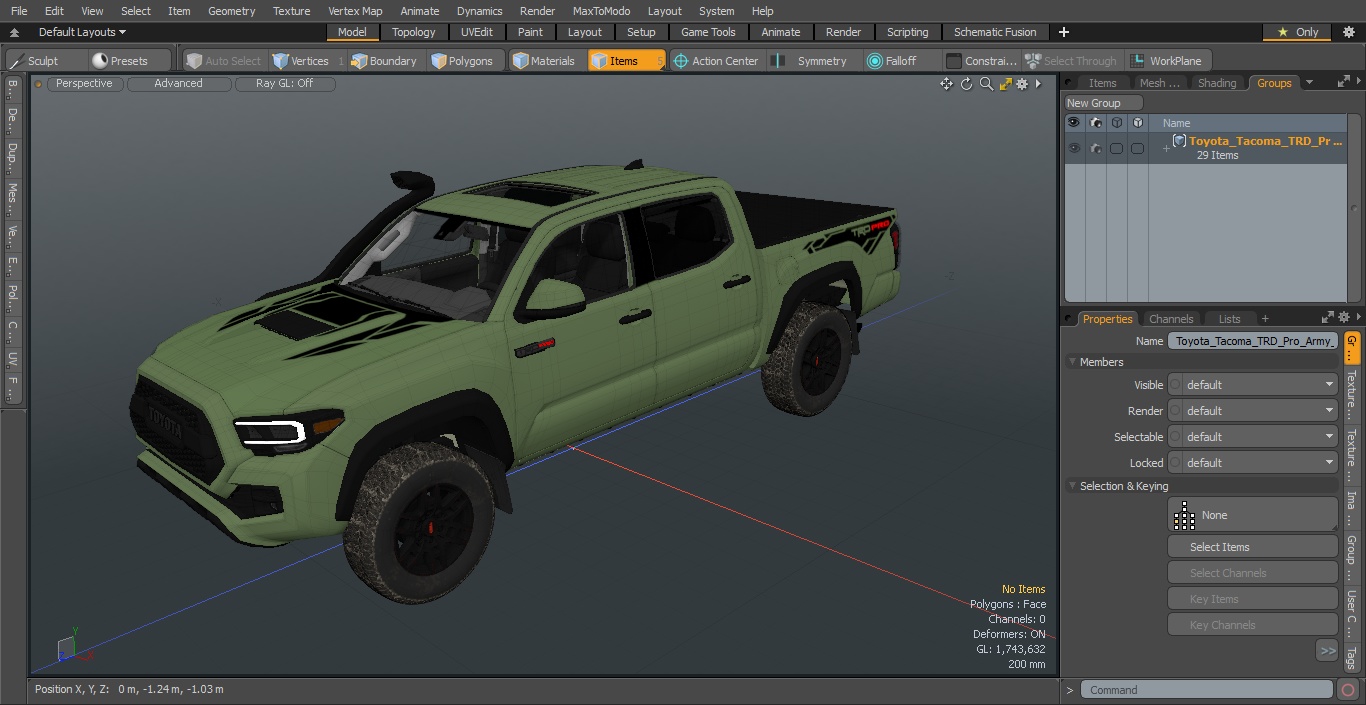Image resolution: width=1366 pixels, height=705 pixels.
Task: Toggle Auto Select
Action: coord(224,61)
